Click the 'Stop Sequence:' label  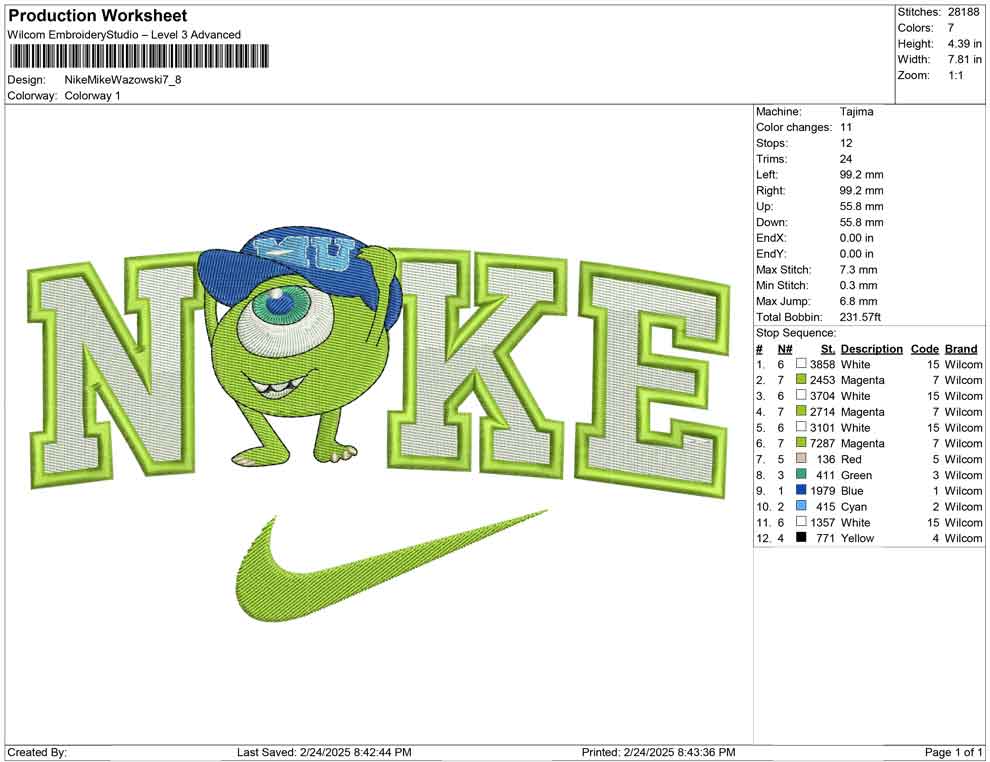(796, 333)
